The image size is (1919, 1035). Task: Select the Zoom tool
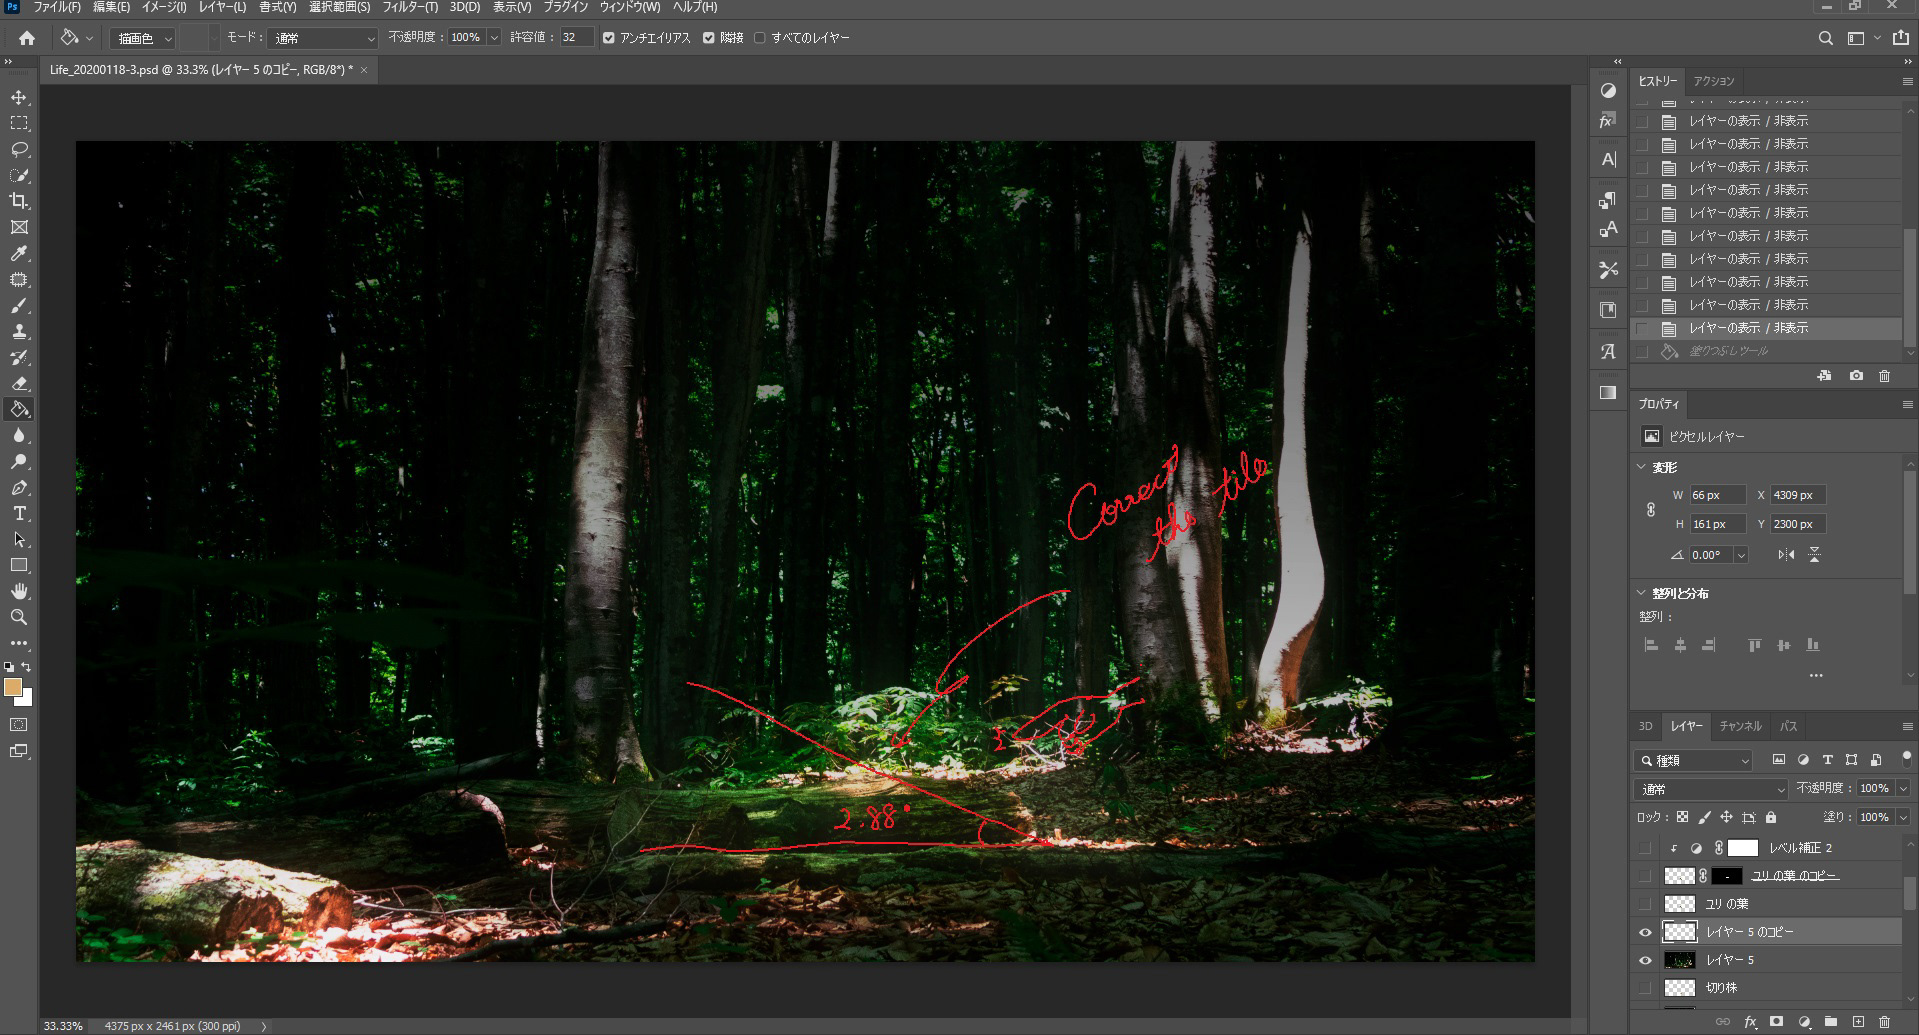tap(19, 618)
